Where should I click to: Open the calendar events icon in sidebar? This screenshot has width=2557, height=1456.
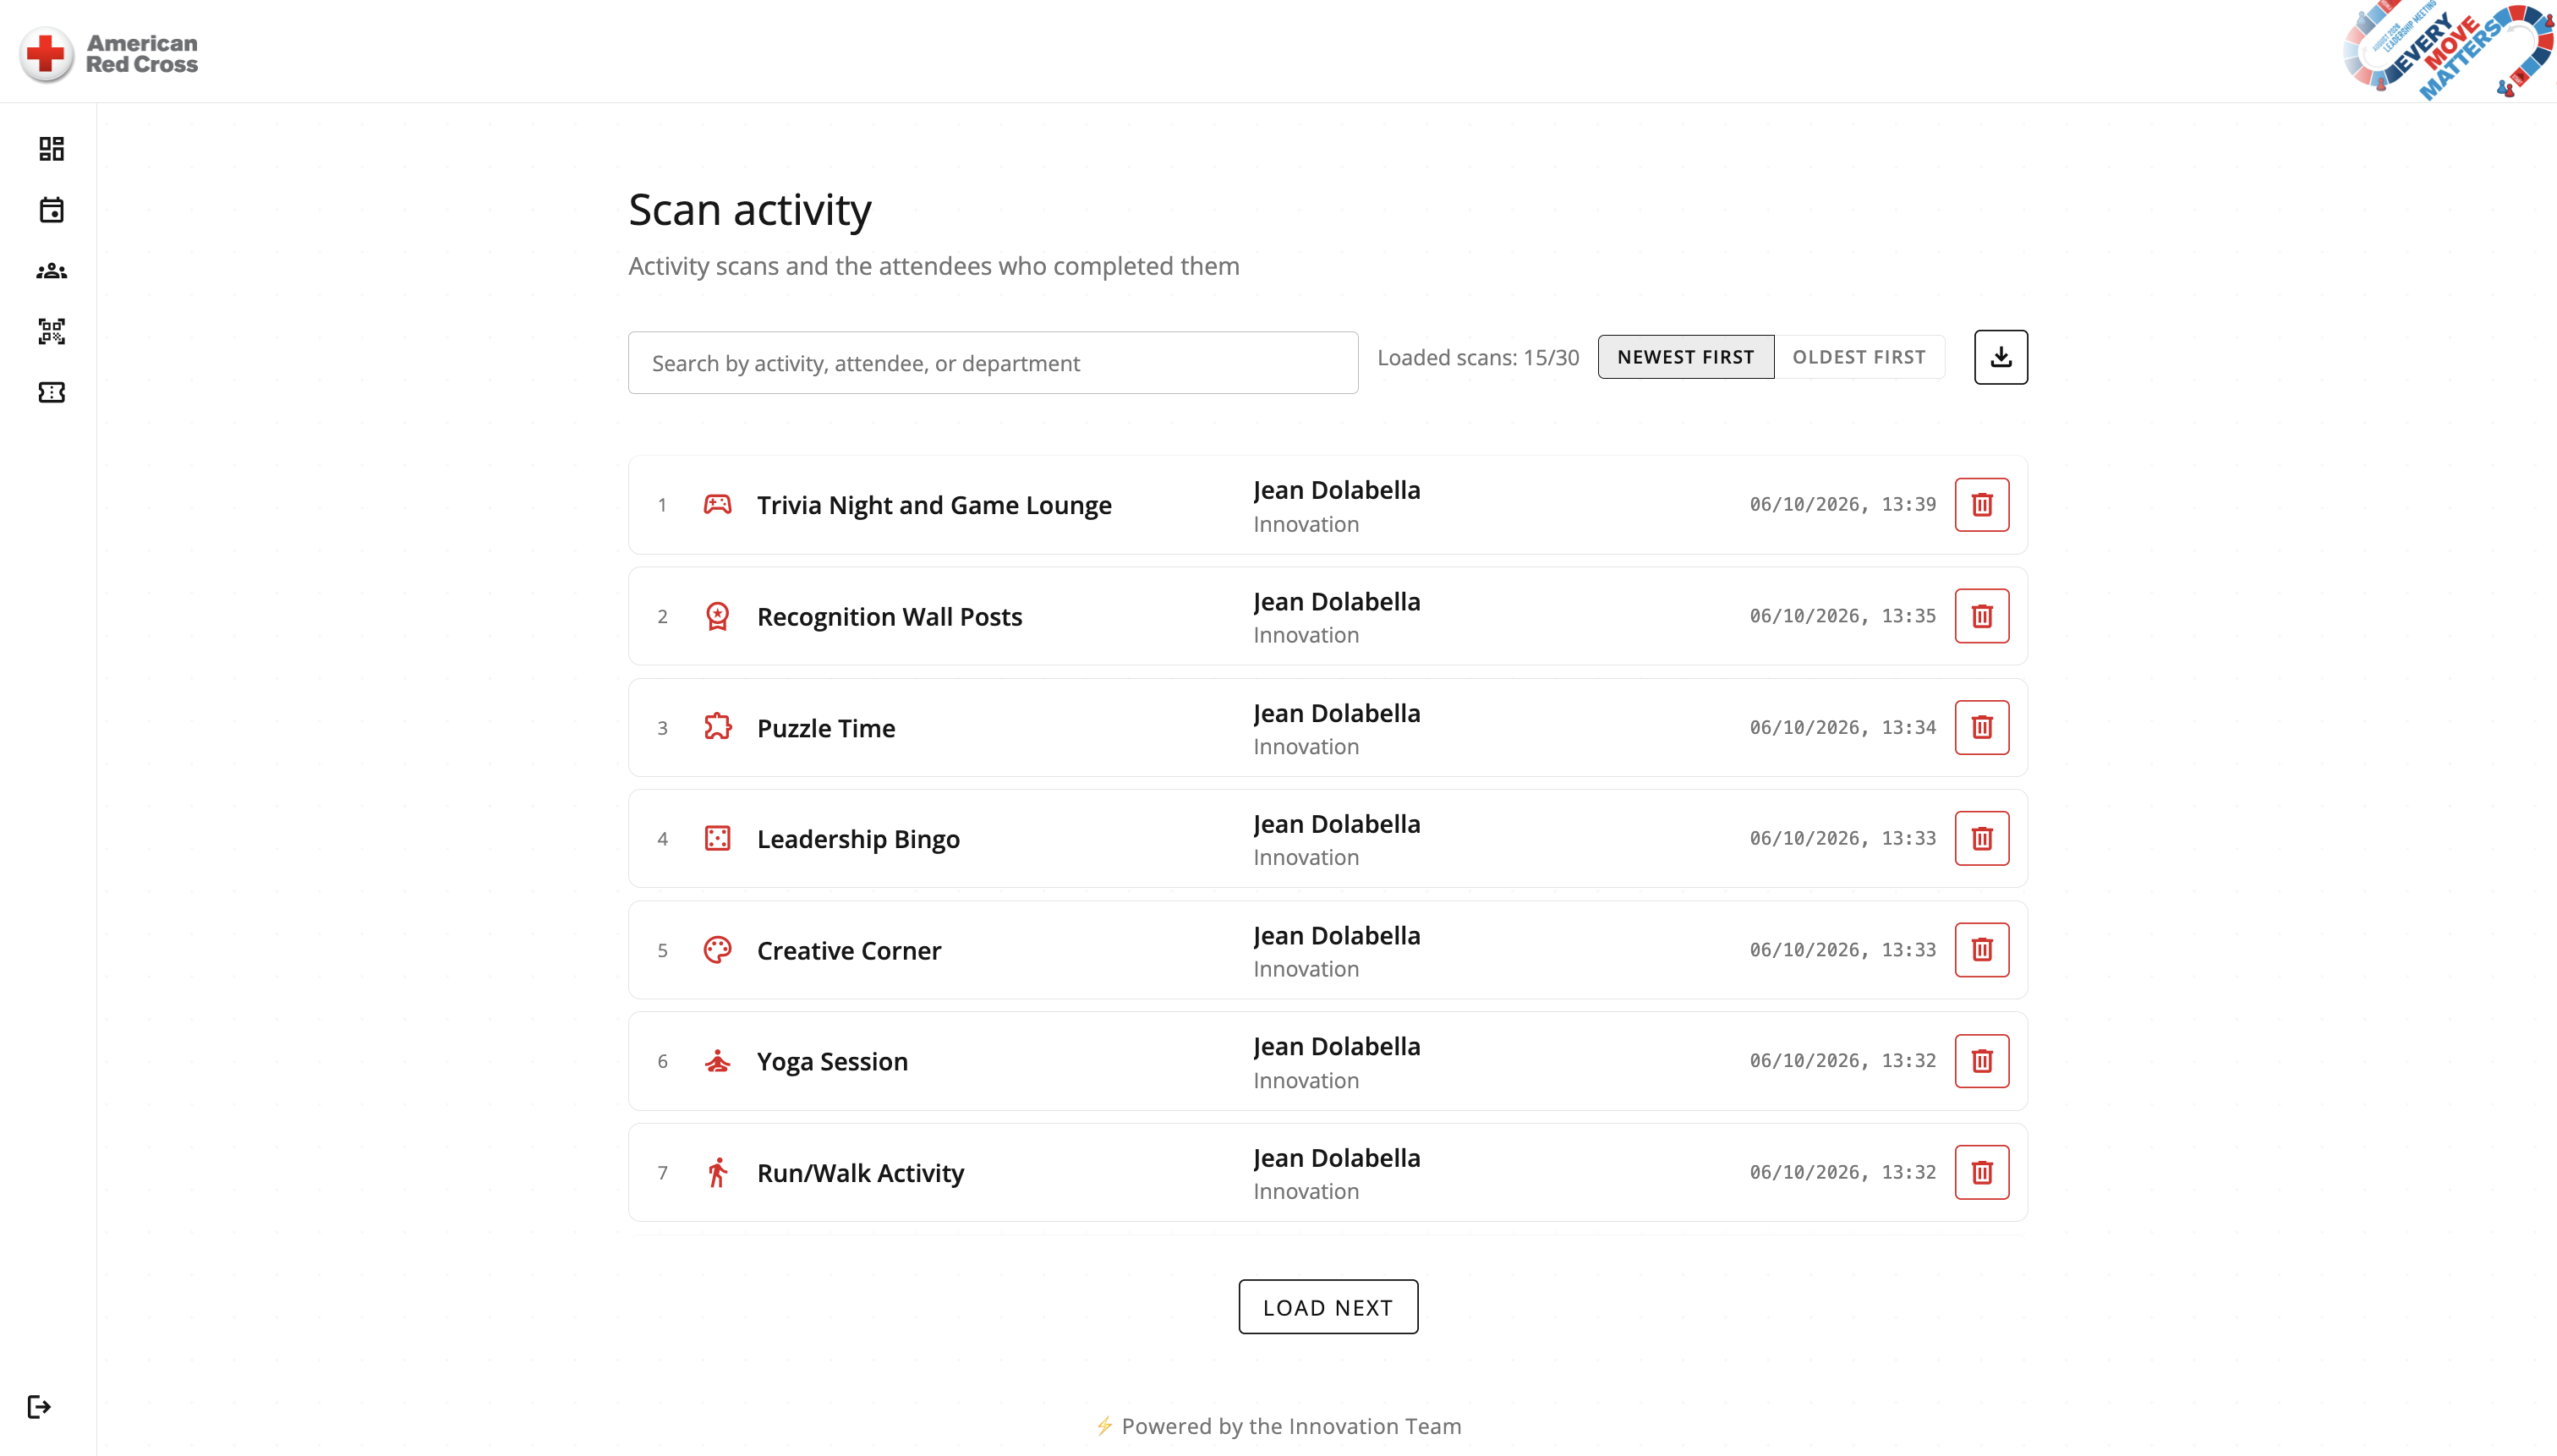click(x=51, y=210)
